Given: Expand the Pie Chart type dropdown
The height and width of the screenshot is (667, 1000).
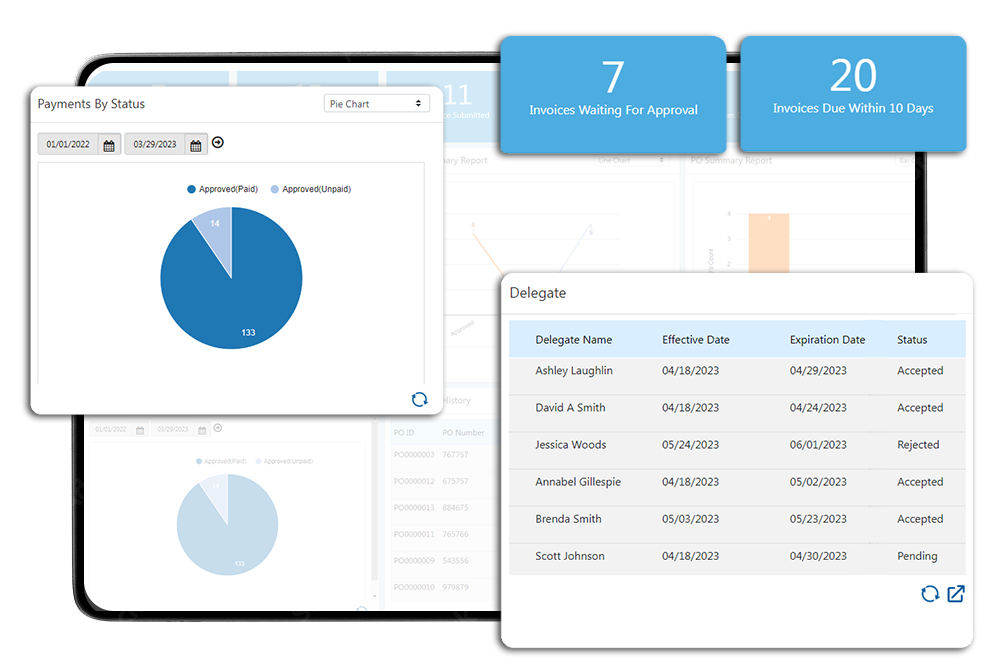Looking at the screenshot, I should point(376,104).
